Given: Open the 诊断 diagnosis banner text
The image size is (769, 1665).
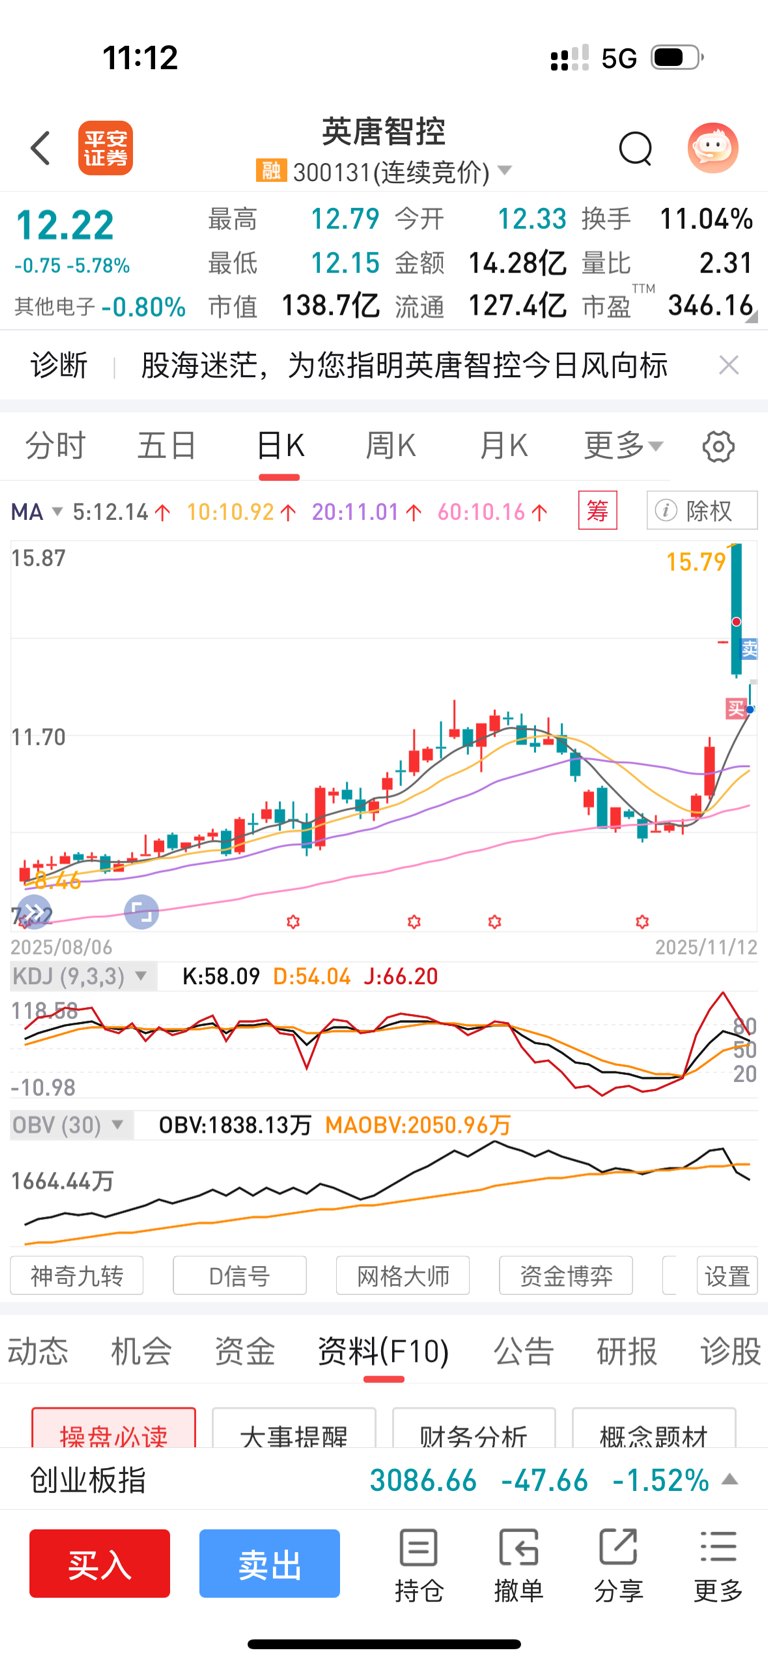Looking at the screenshot, I should click(404, 365).
